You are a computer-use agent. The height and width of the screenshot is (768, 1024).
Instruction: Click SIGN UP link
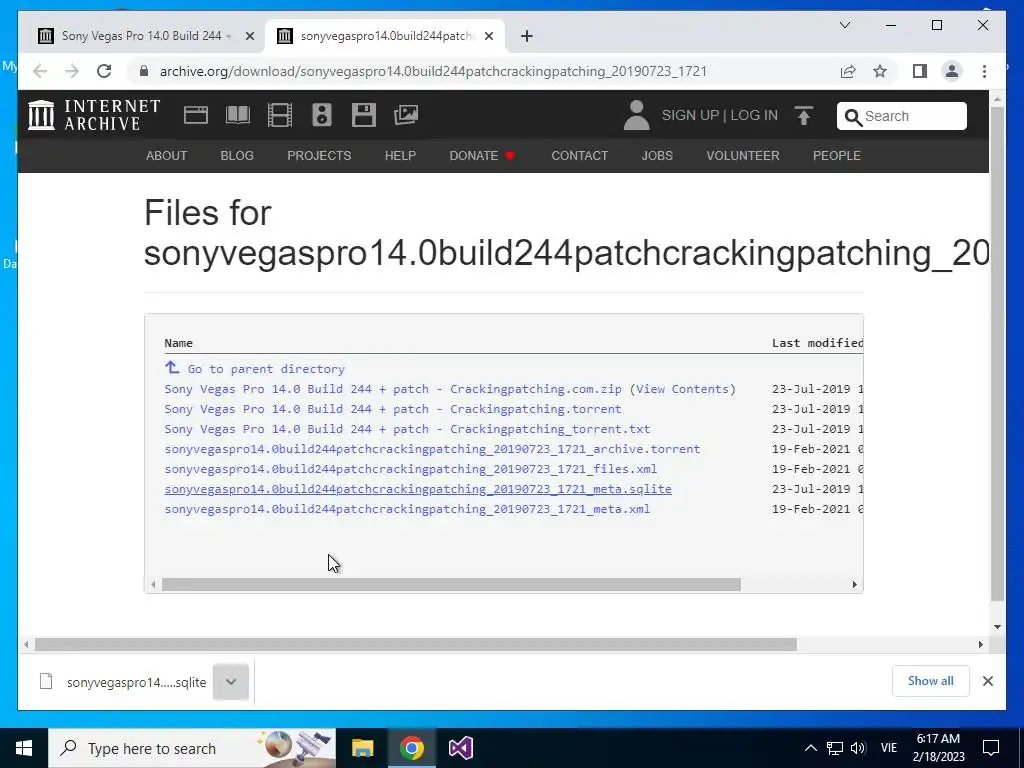[690, 116]
